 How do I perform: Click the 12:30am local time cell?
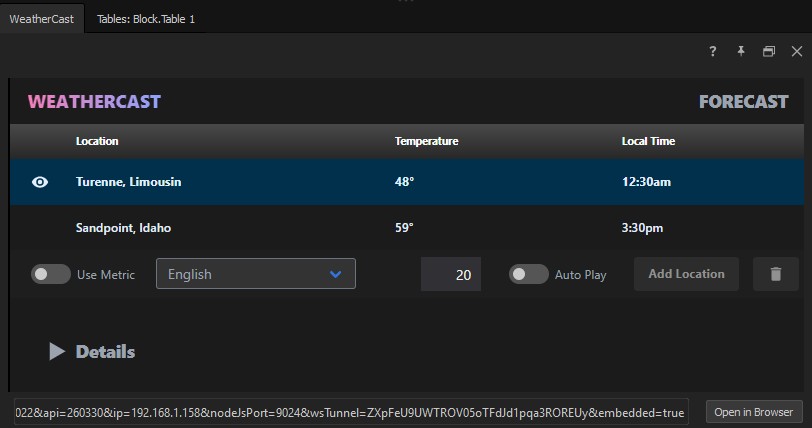[646, 182]
